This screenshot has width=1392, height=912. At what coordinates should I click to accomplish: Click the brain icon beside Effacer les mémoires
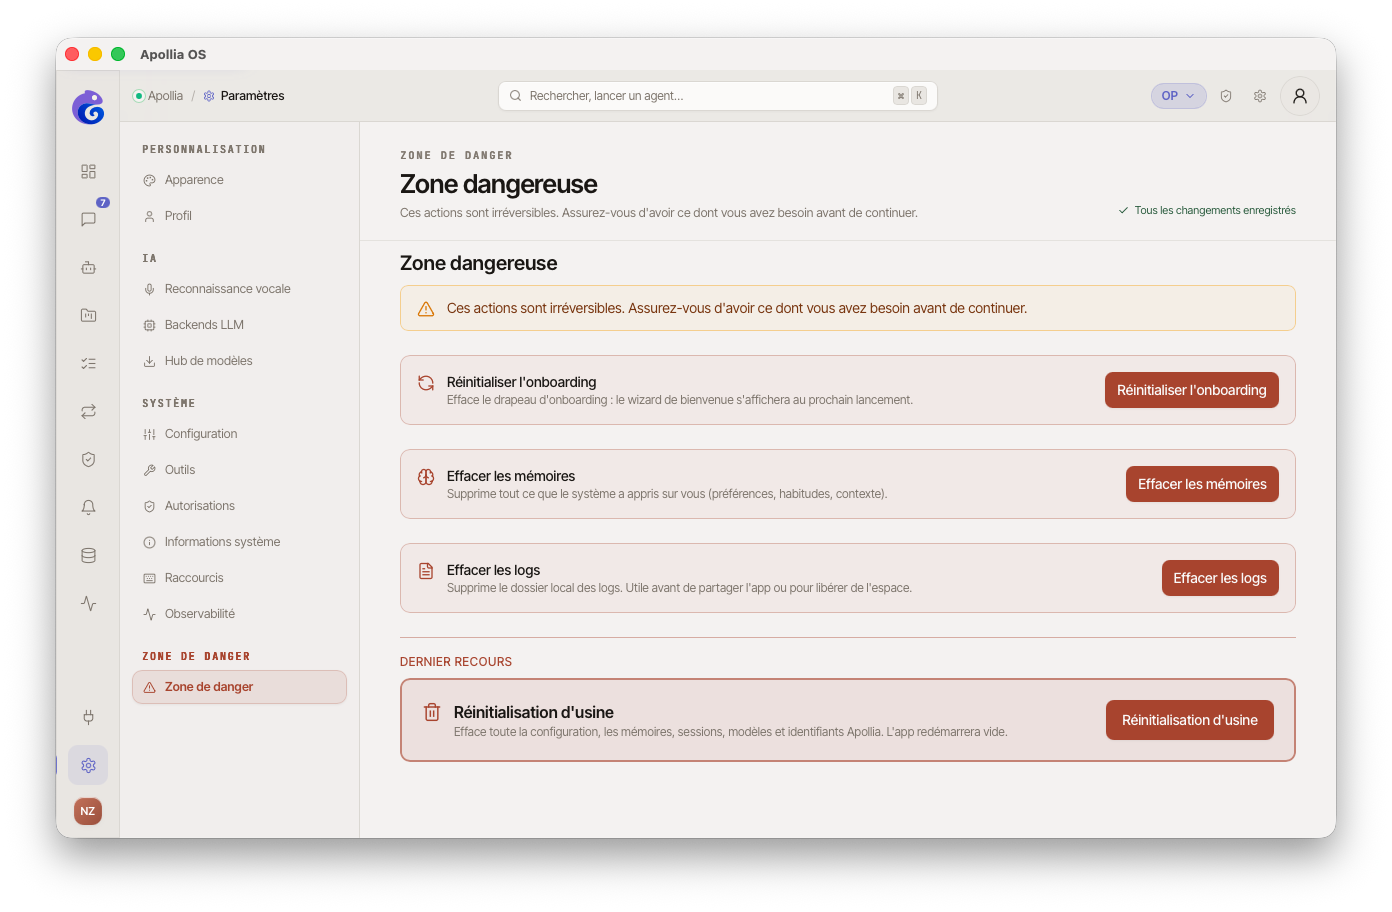pos(426,477)
